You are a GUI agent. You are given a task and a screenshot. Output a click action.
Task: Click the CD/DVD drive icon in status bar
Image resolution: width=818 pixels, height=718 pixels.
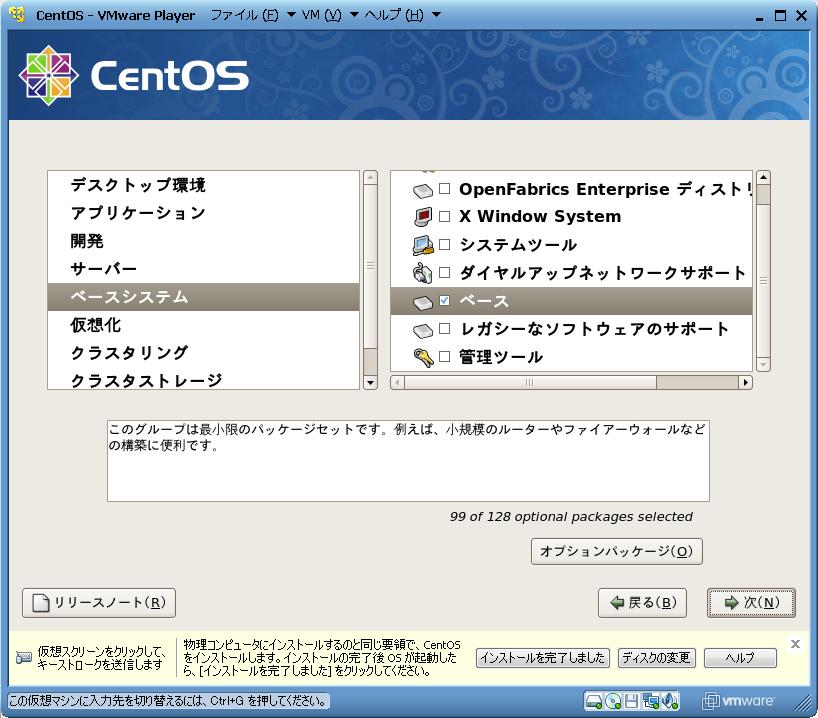pyautogui.click(x=613, y=700)
